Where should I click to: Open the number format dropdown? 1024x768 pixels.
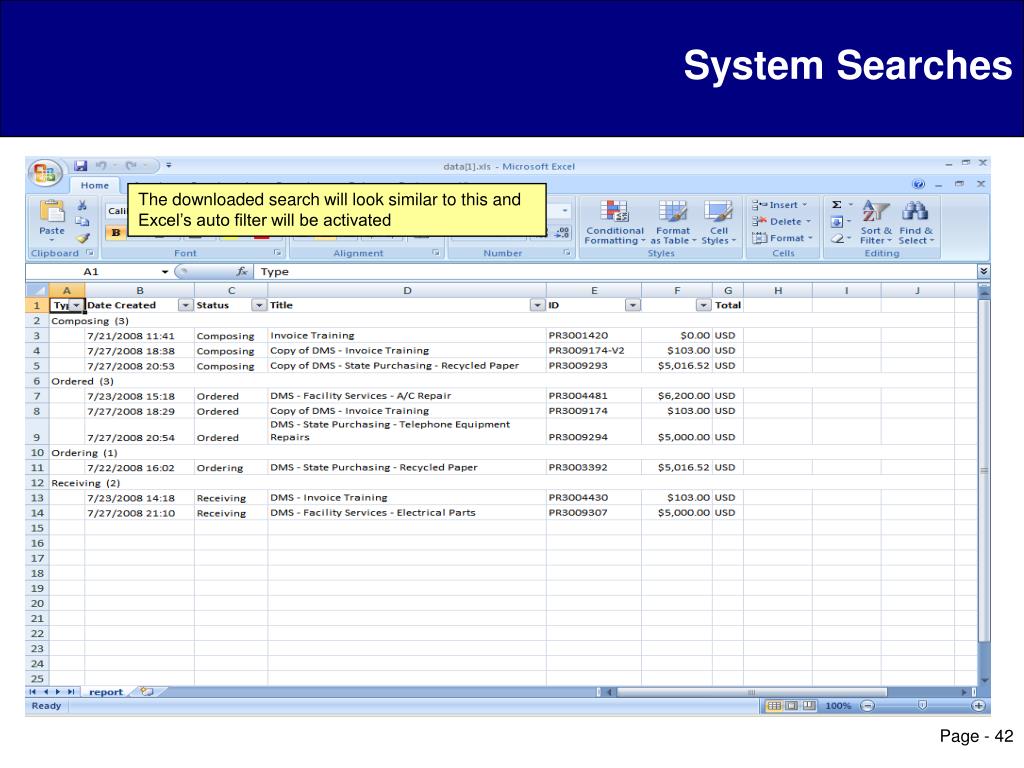point(565,211)
